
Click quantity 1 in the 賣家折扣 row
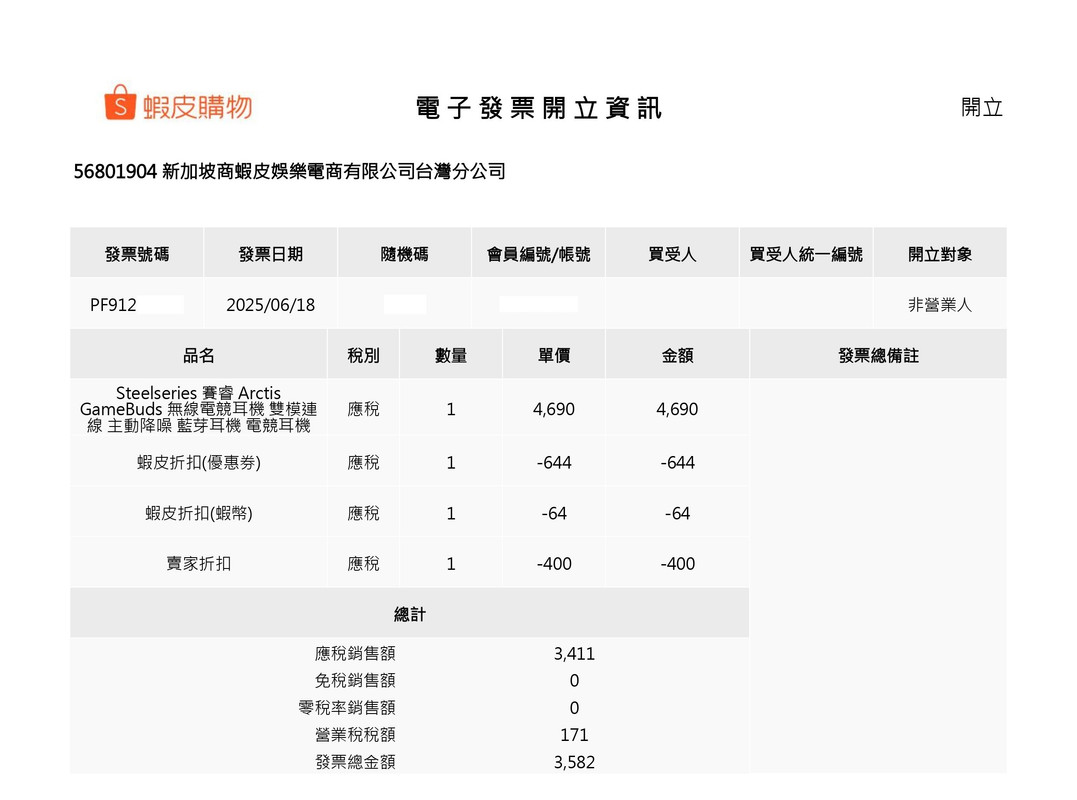pos(451,564)
